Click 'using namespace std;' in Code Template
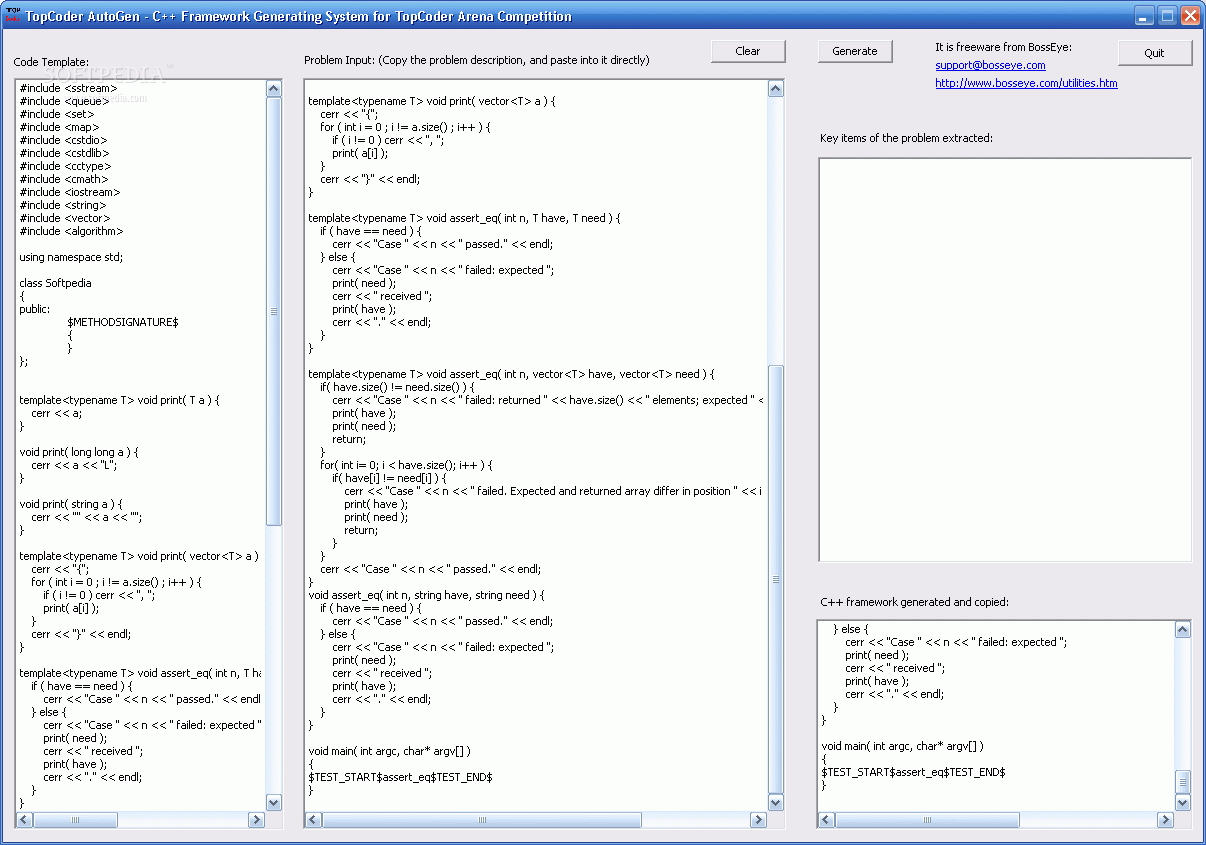The width and height of the screenshot is (1206, 845). pyautogui.click(x=71, y=257)
